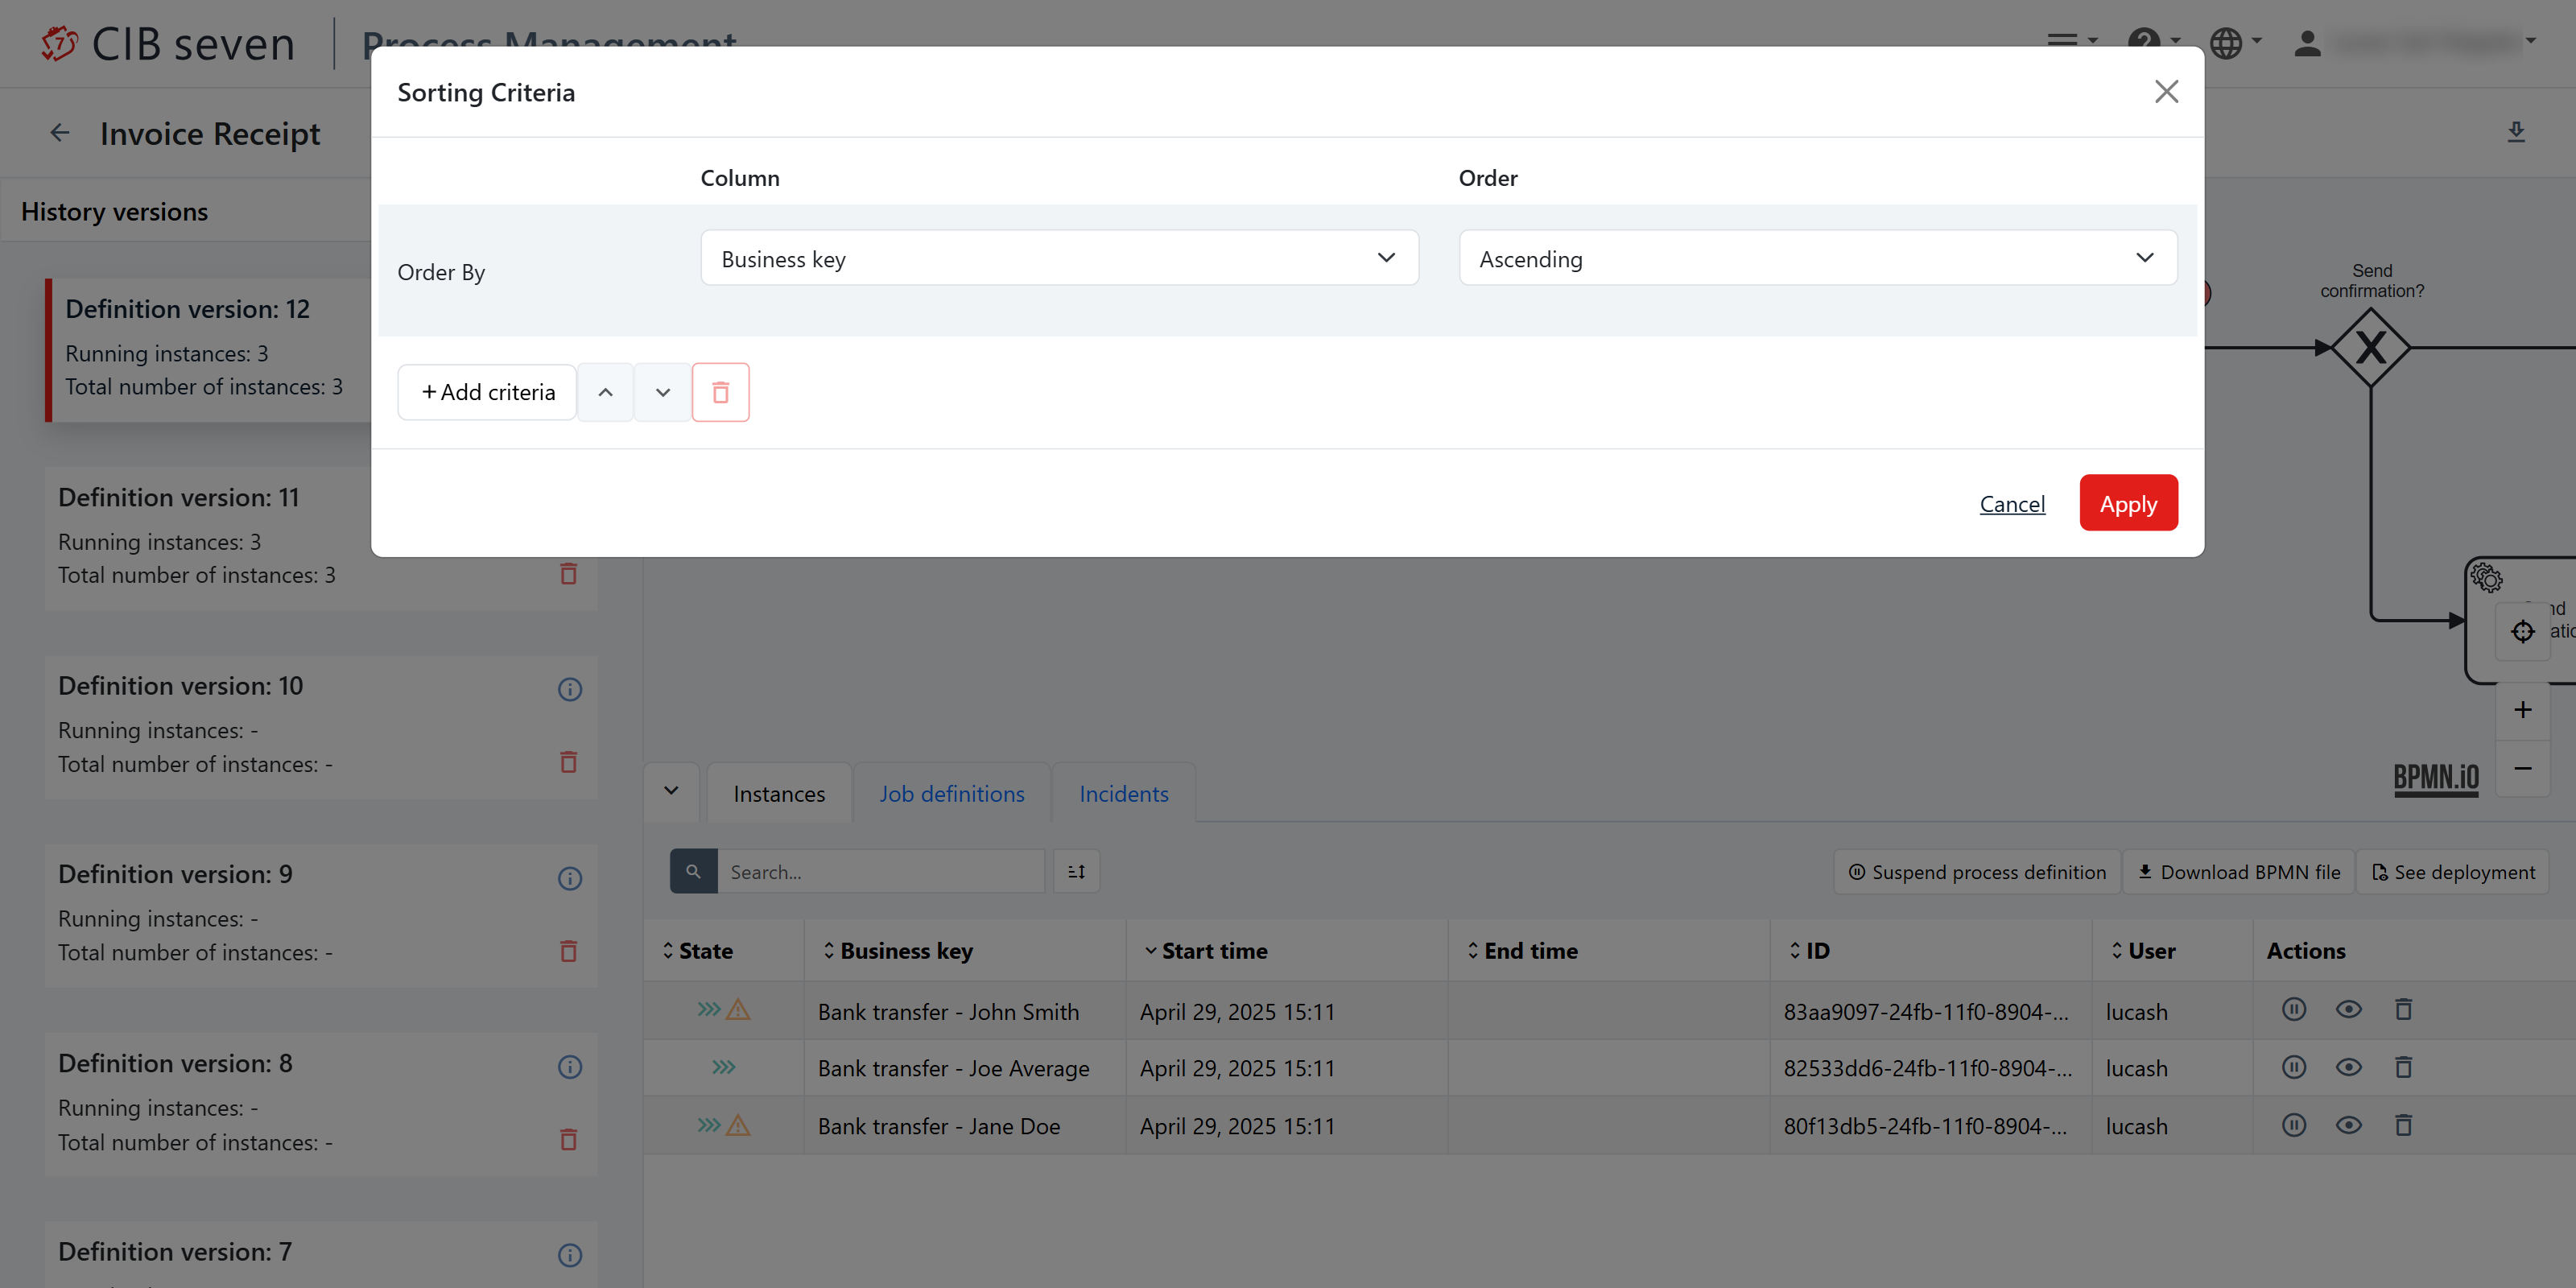Collapse the instances panel chevron
Image resolution: width=2576 pixels, height=1288 pixels.
pyautogui.click(x=671, y=791)
